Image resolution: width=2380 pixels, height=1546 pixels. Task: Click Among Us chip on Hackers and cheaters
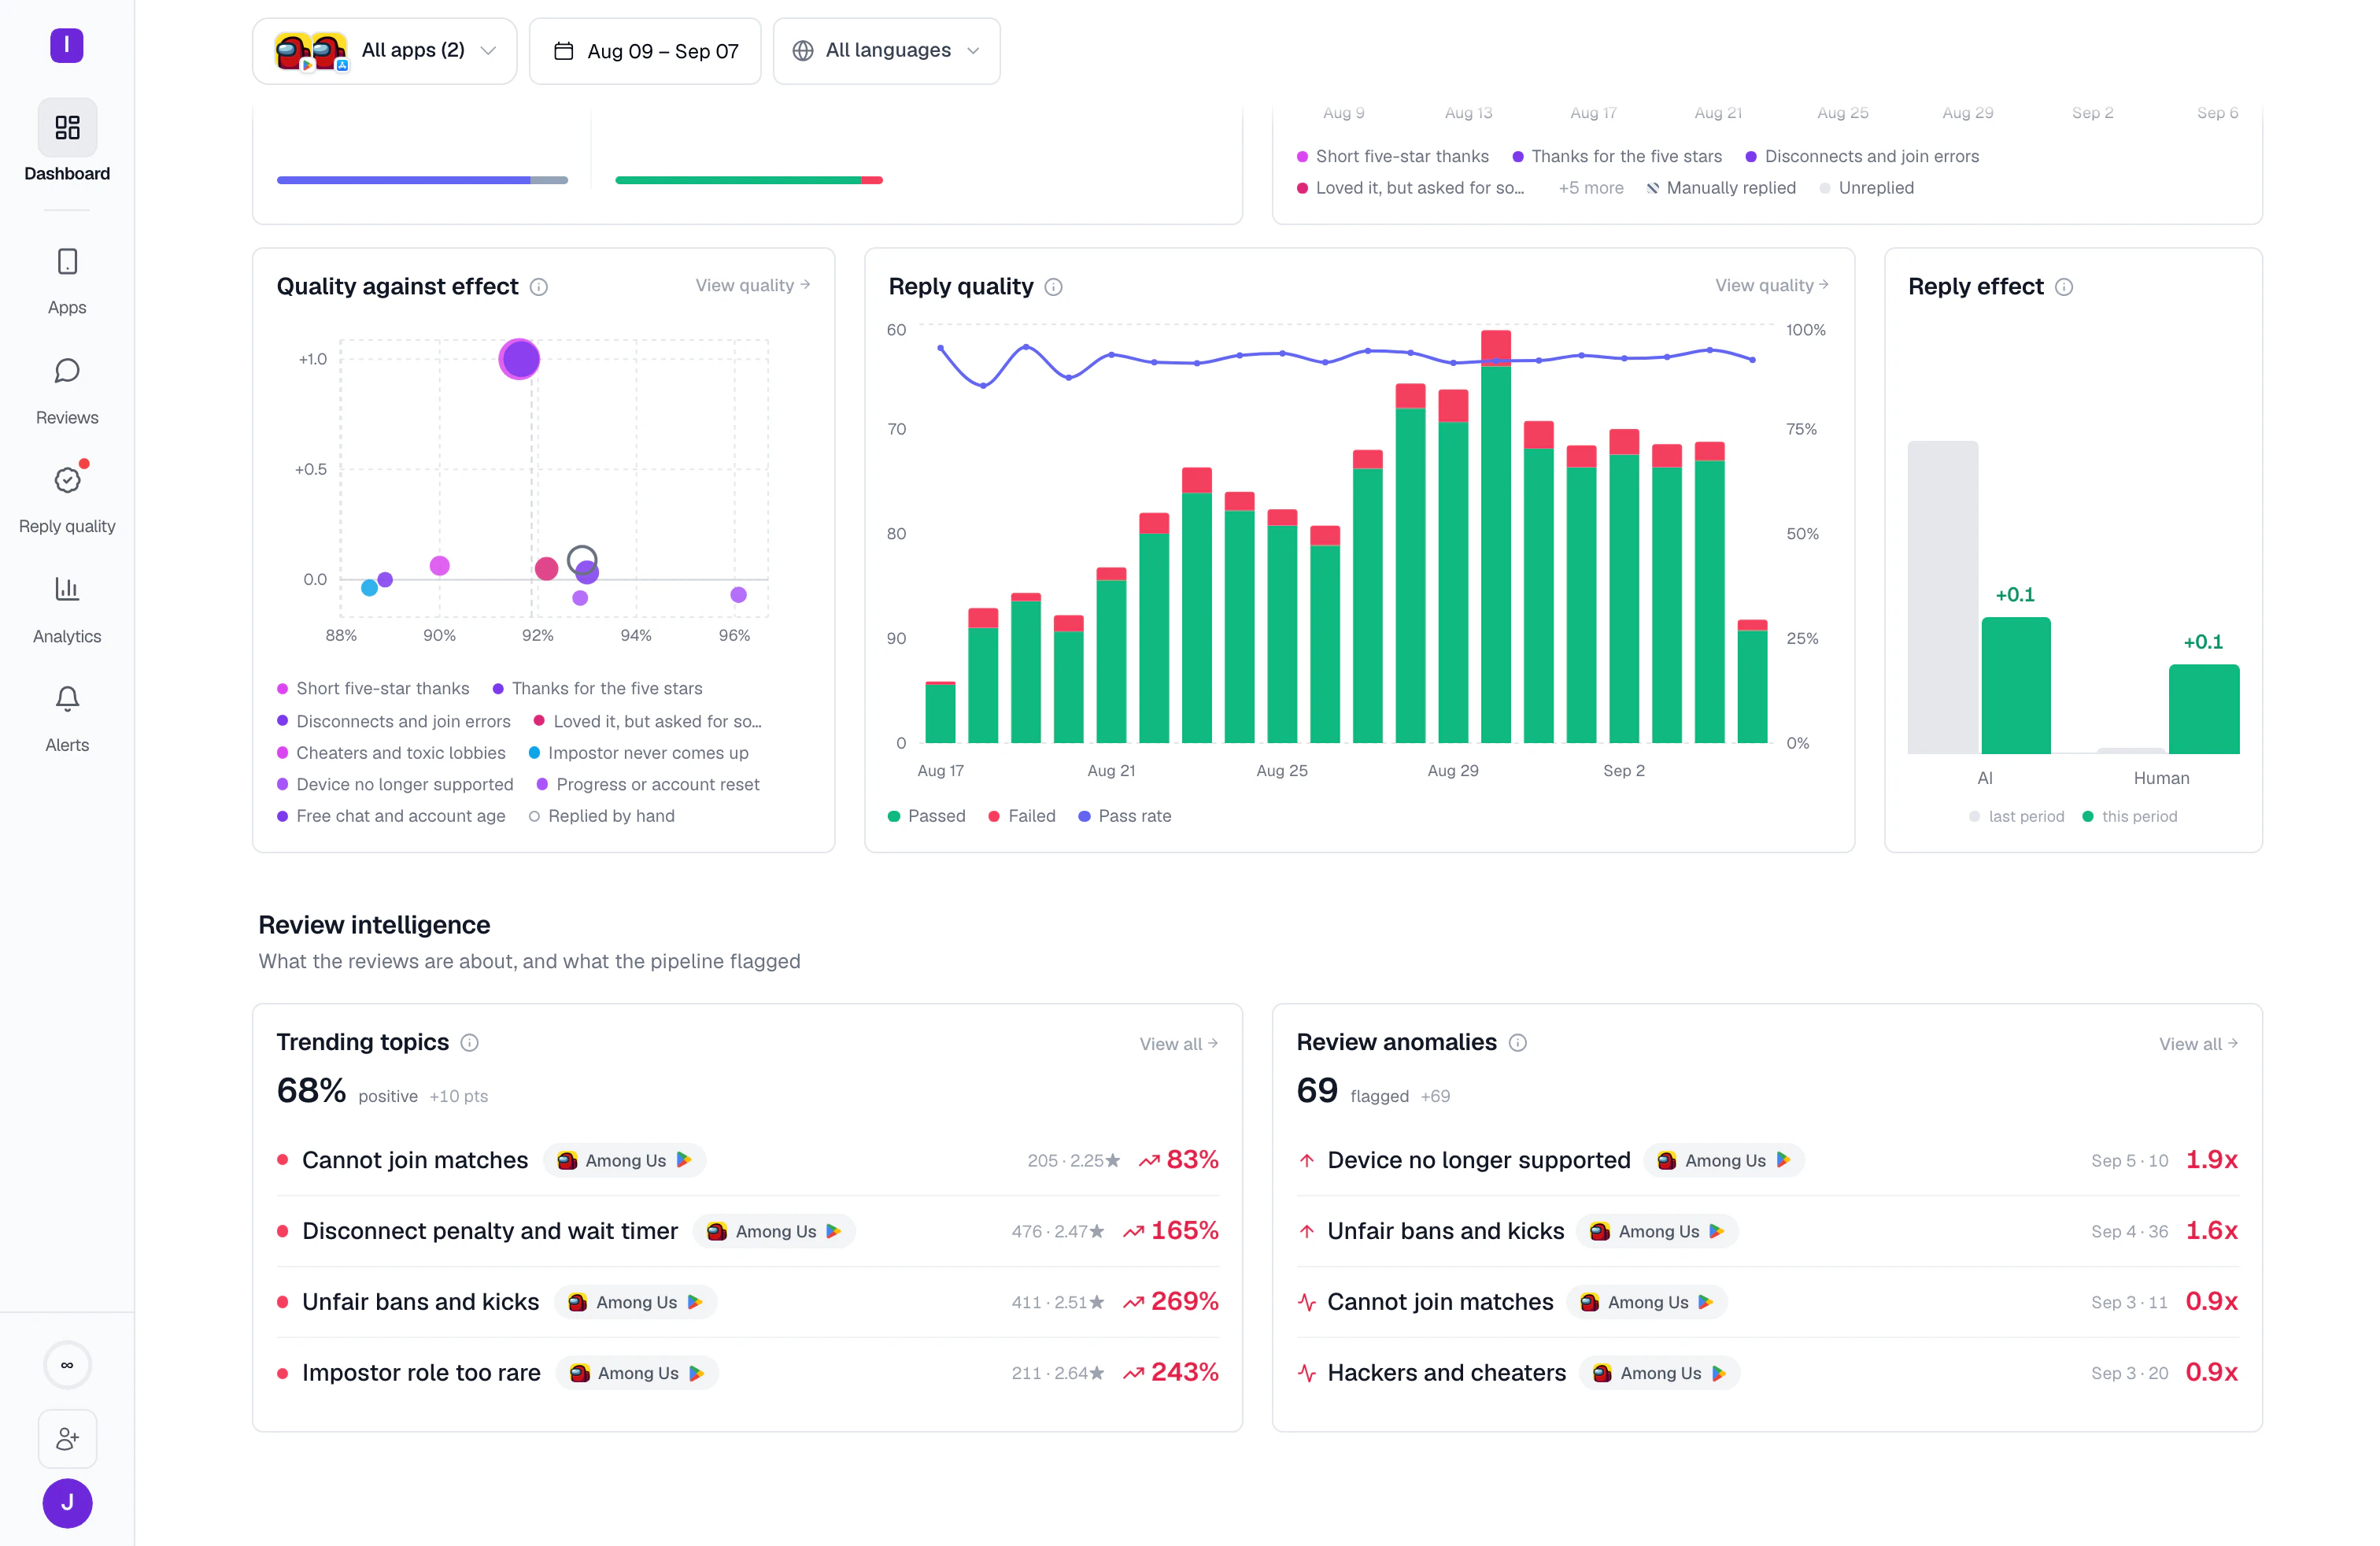pos(1660,1373)
